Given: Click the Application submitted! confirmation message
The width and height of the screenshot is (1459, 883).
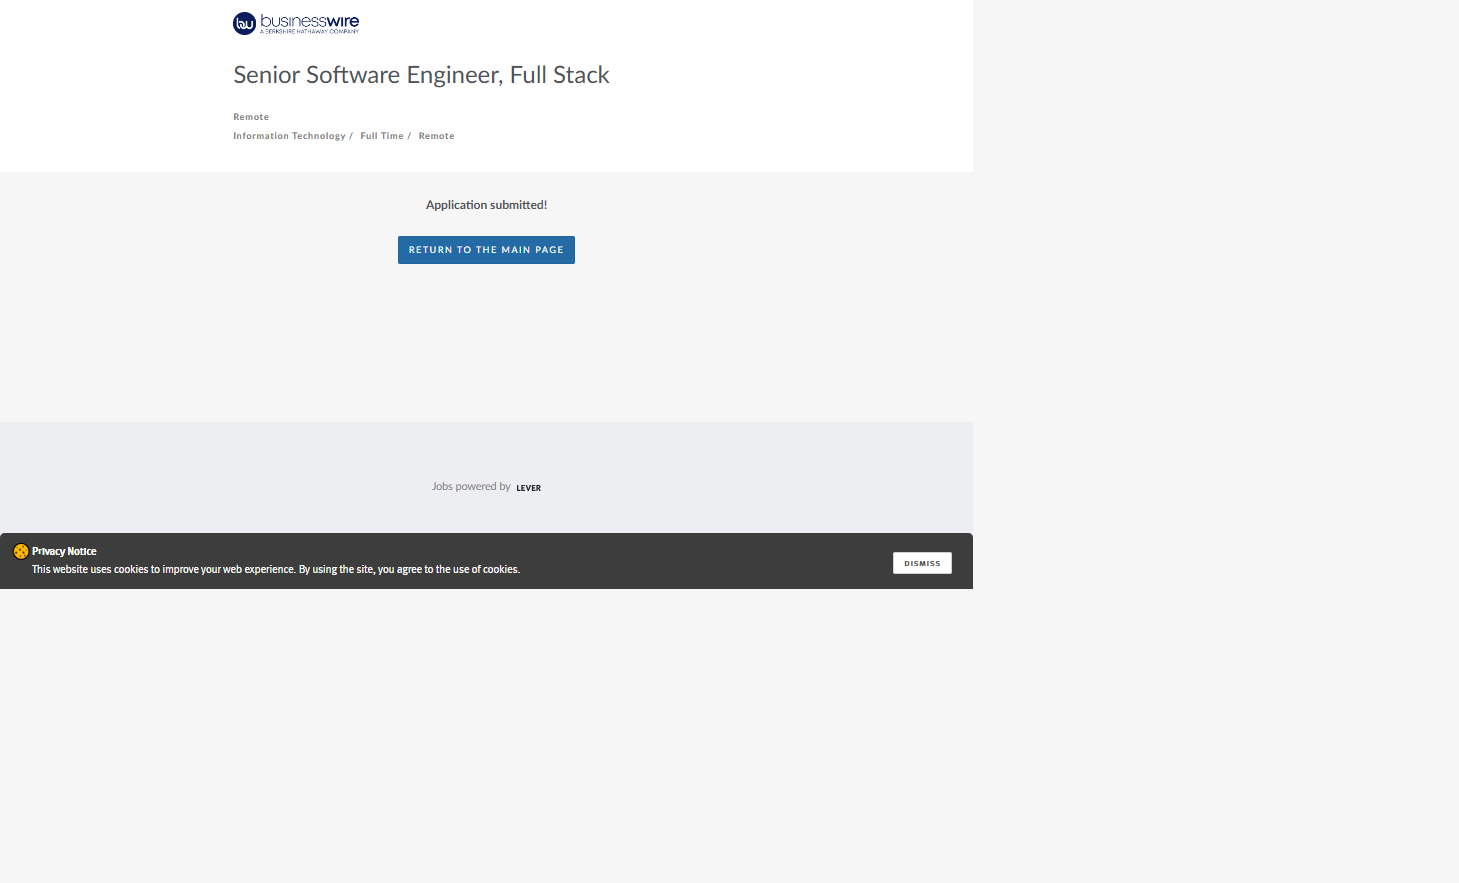Looking at the screenshot, I should click(x=486, y=205).
